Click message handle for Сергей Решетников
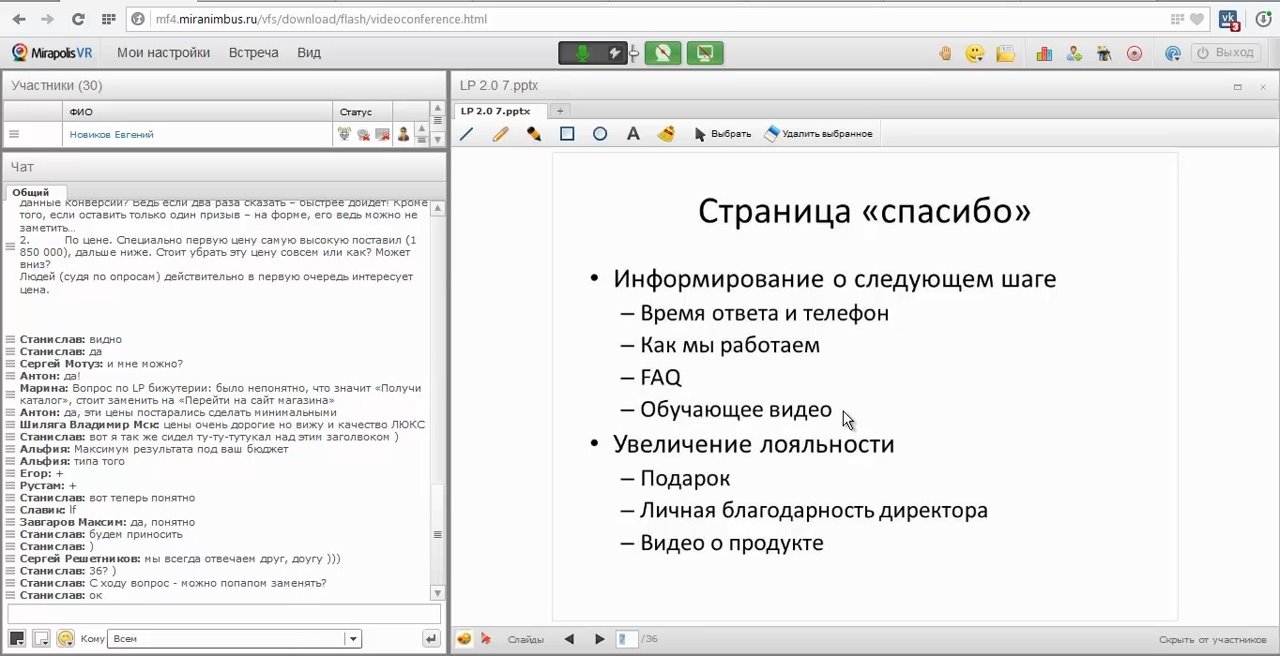This screenshot has width=1280, height=656. point(11,558)
